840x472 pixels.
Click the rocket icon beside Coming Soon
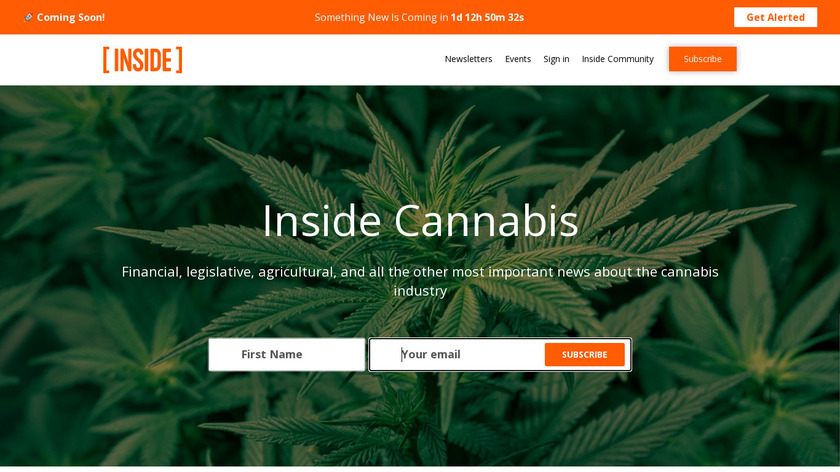28,18
